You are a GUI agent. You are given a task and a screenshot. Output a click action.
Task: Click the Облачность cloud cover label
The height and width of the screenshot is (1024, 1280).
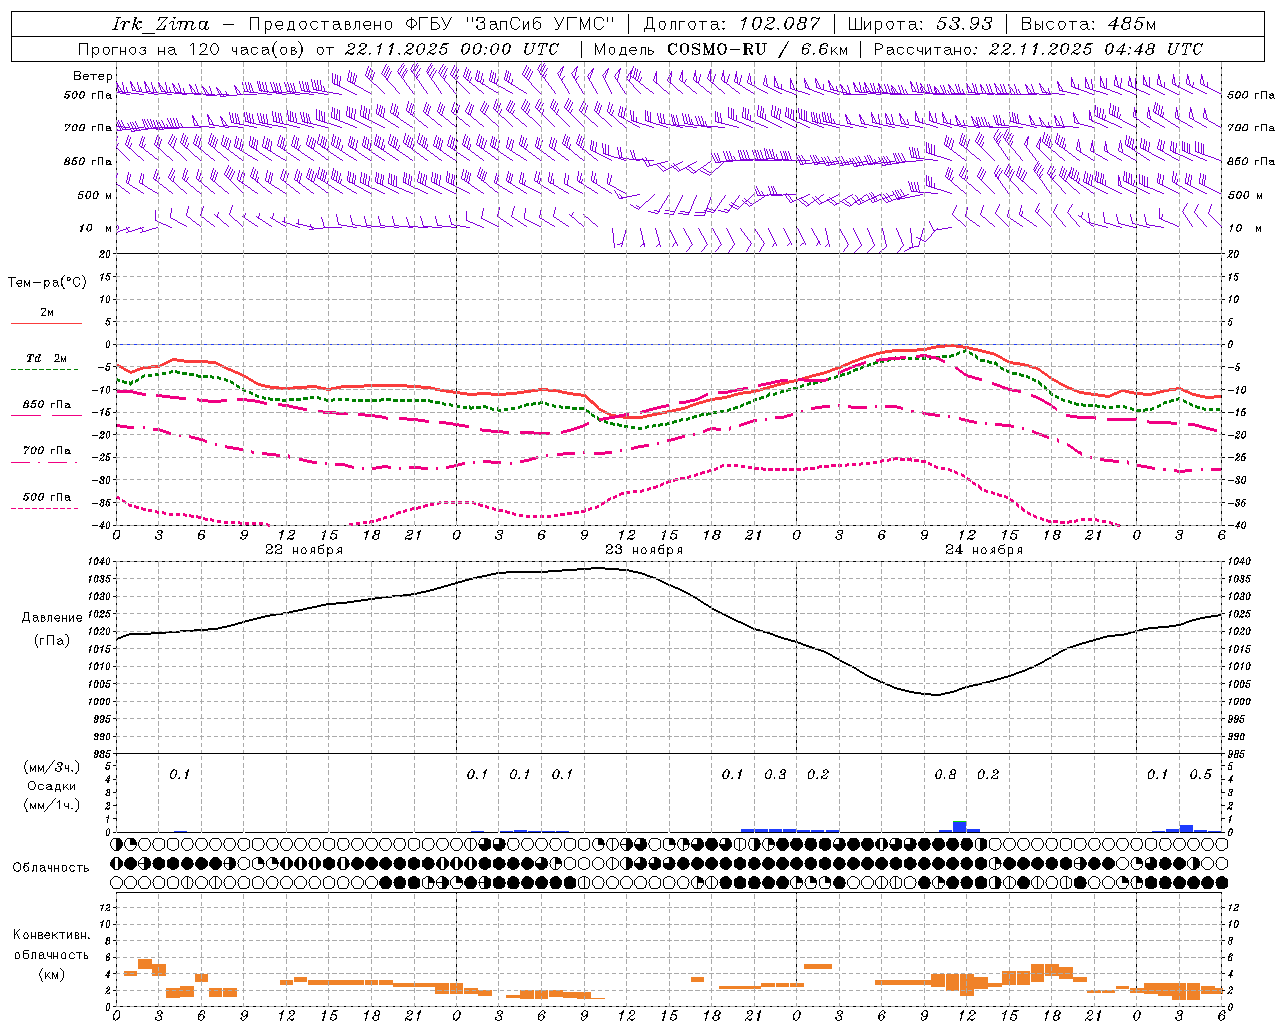(x=51, y=868)
